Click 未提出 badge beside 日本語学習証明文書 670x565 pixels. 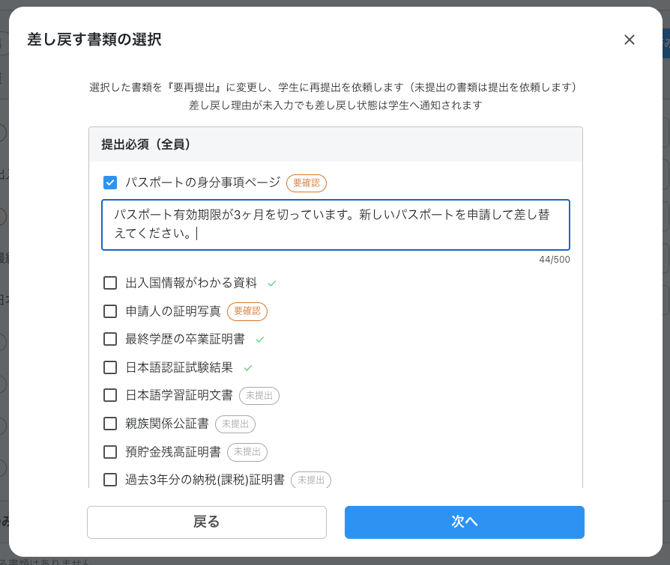pos(259,396)
